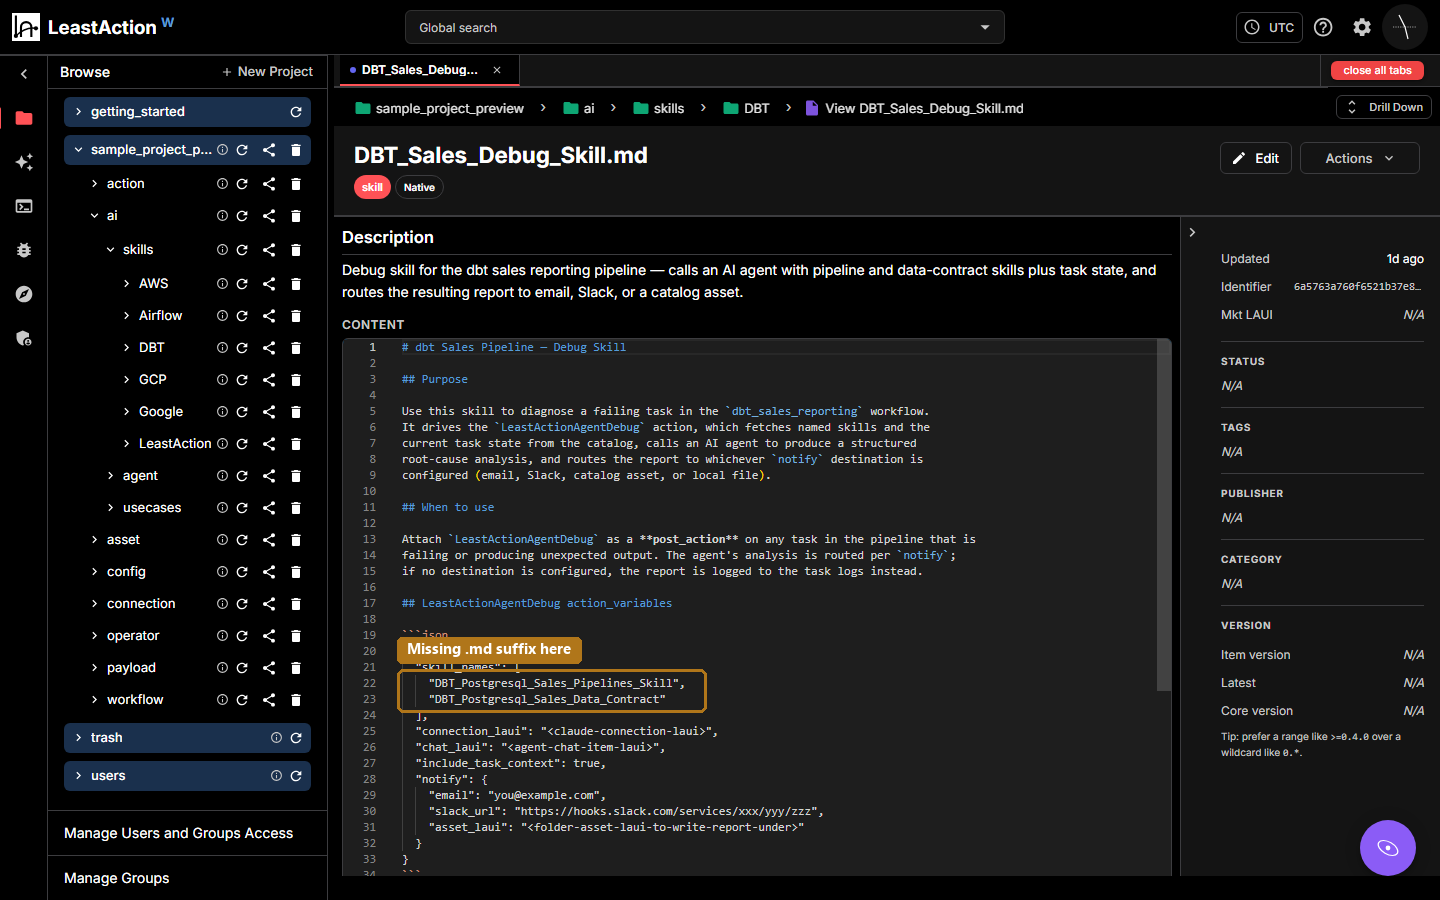Expand the Airflow folder

click(x=126, y=316)
